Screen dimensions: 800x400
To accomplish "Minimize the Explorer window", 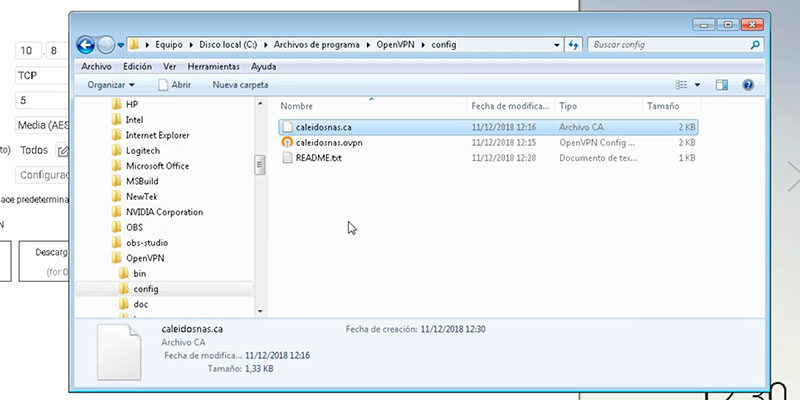I will [x=704, y=24].
